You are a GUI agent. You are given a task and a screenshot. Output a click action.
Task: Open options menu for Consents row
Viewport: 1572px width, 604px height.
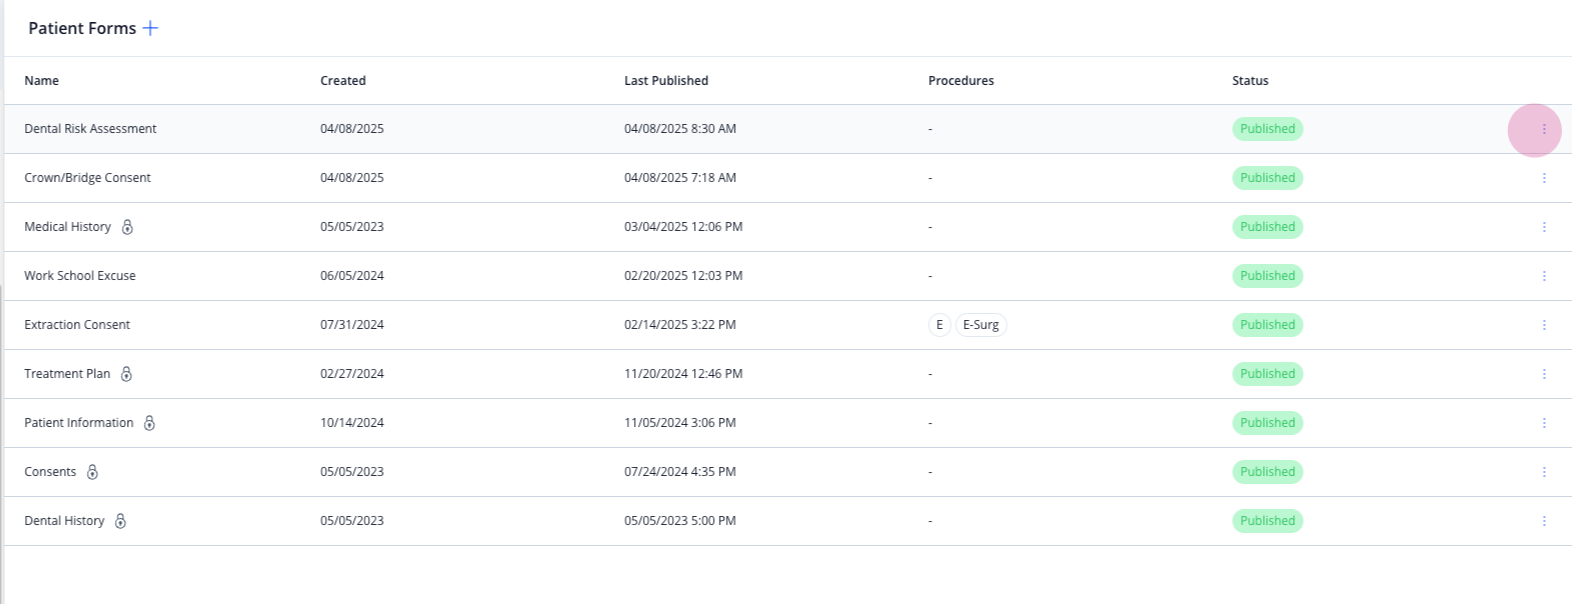click(1544, 472)
